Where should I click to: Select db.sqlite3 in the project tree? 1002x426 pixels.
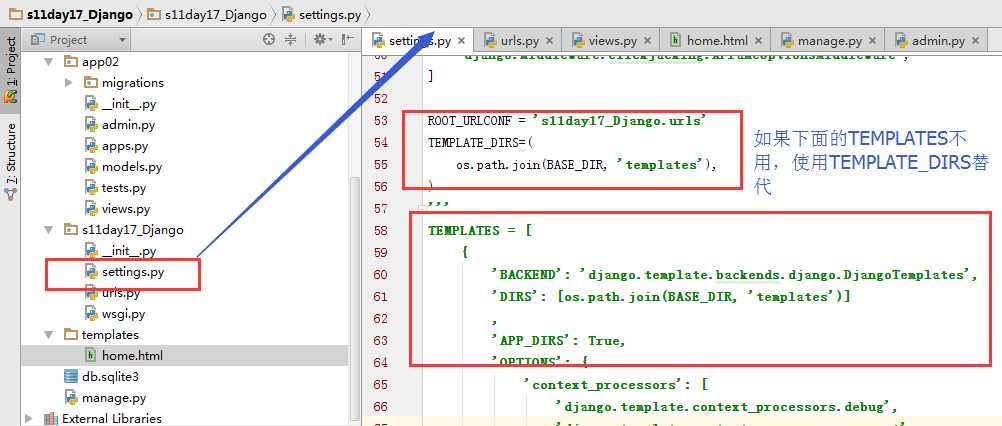(x=101, y=376)
